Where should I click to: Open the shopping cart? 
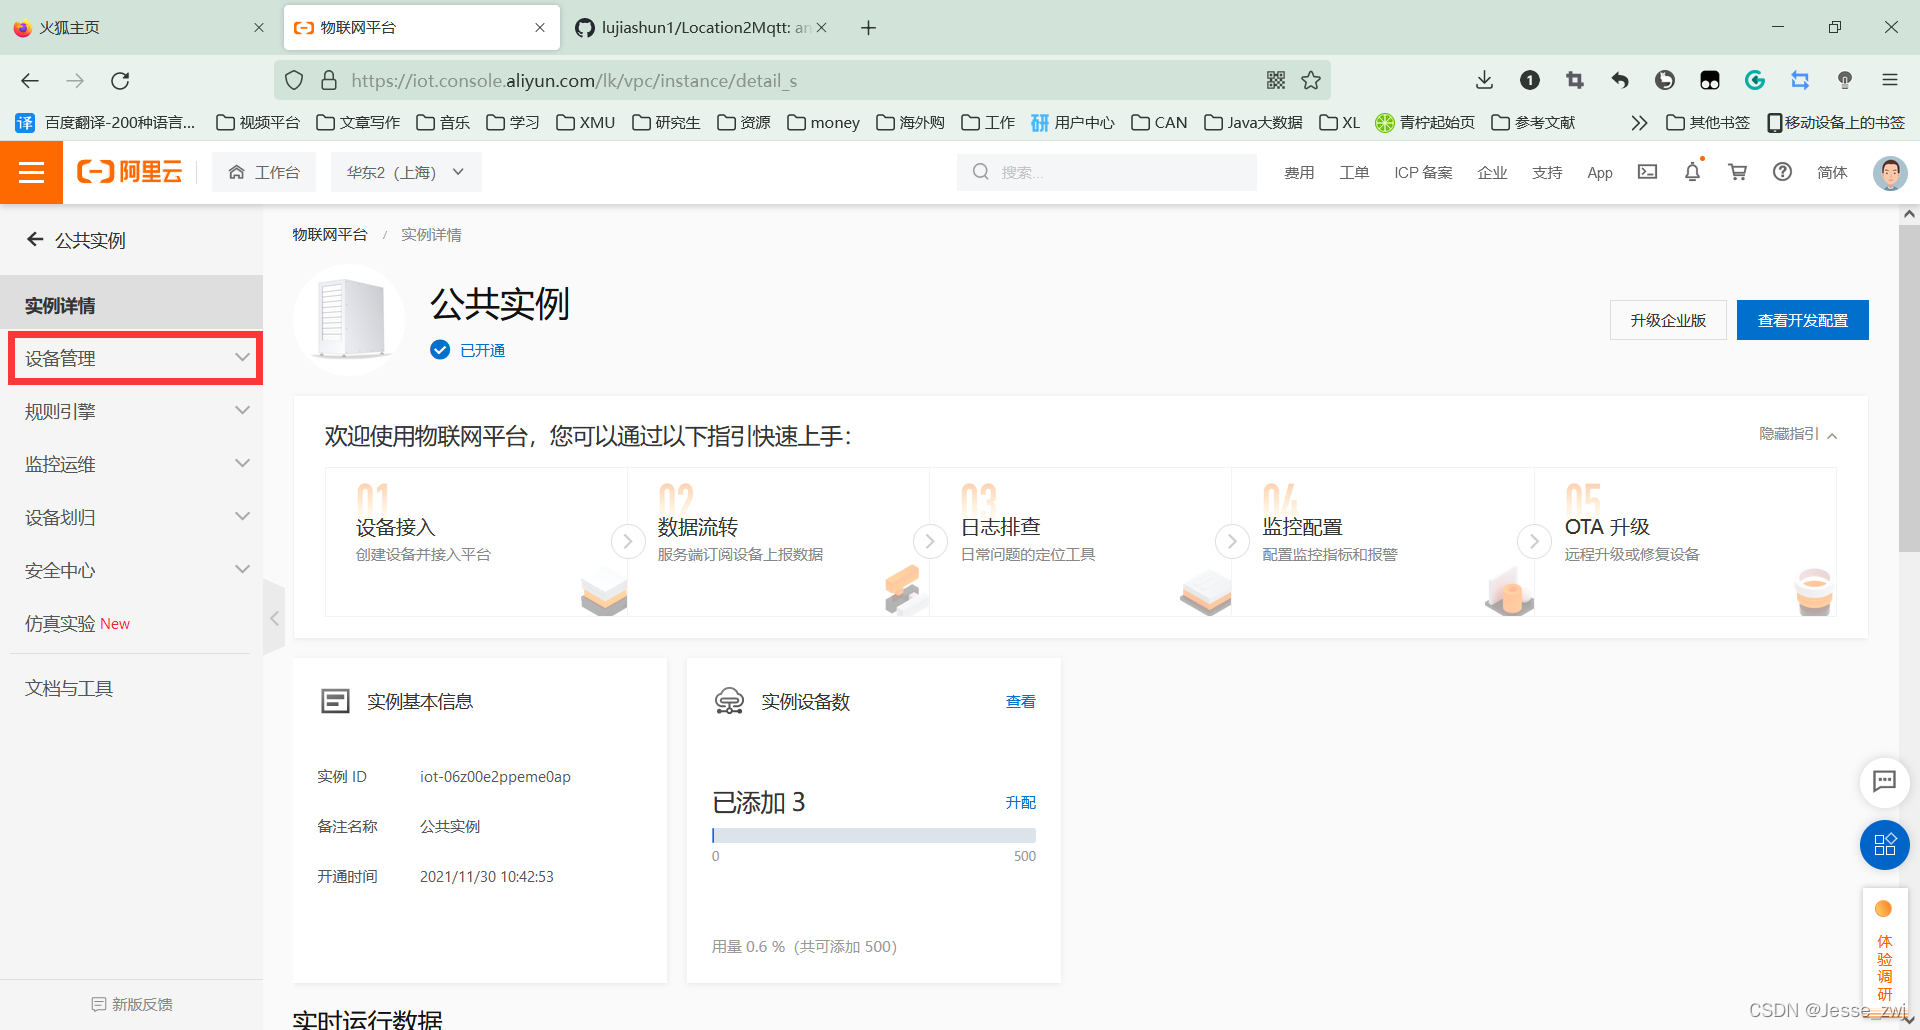click(1737, 172)
